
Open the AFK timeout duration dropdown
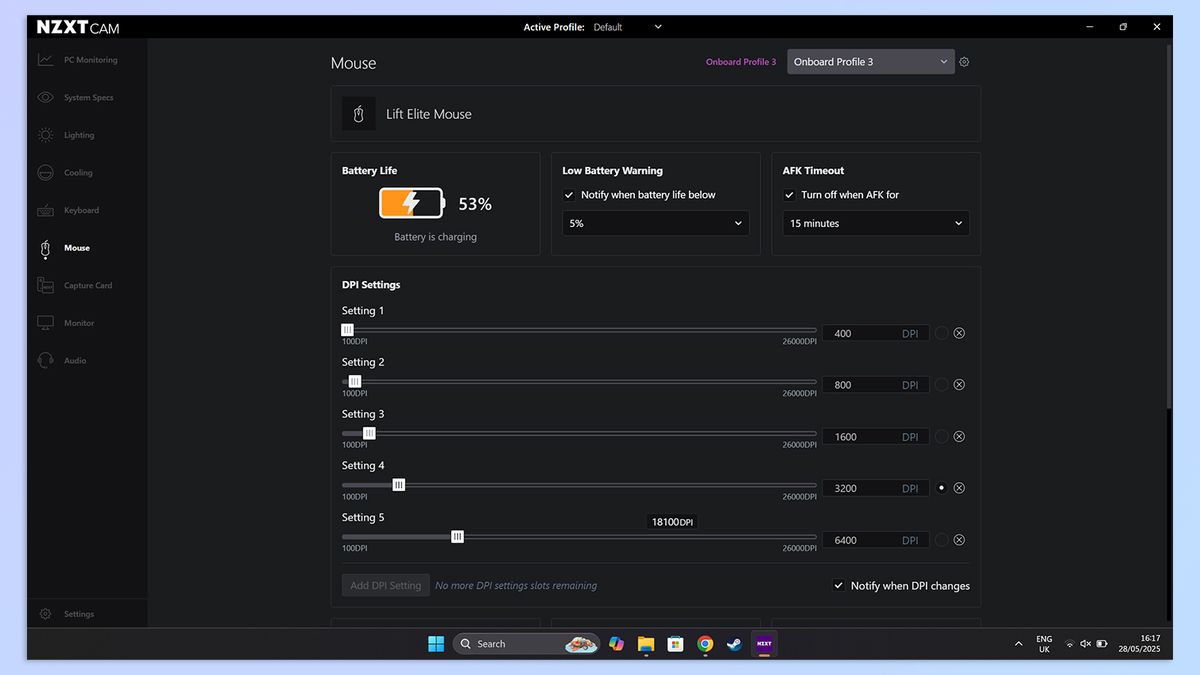875,223
